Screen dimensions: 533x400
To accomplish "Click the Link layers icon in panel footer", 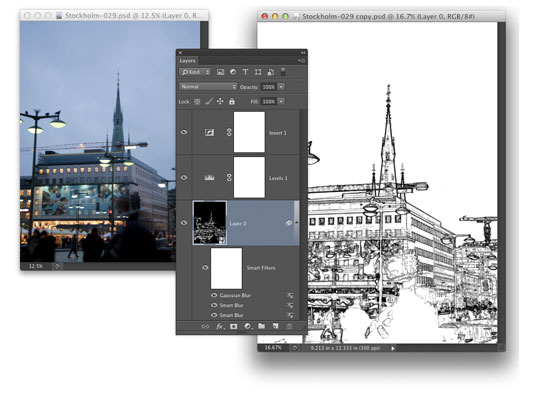I will pos(205,326).
